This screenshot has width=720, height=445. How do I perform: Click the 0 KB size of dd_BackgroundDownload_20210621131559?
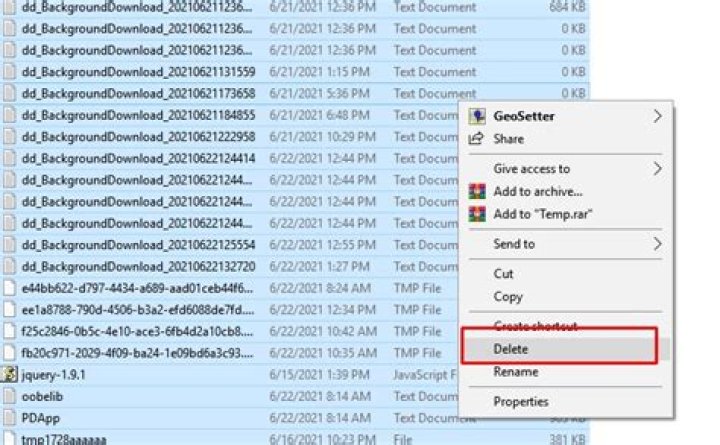coord(573,72)
